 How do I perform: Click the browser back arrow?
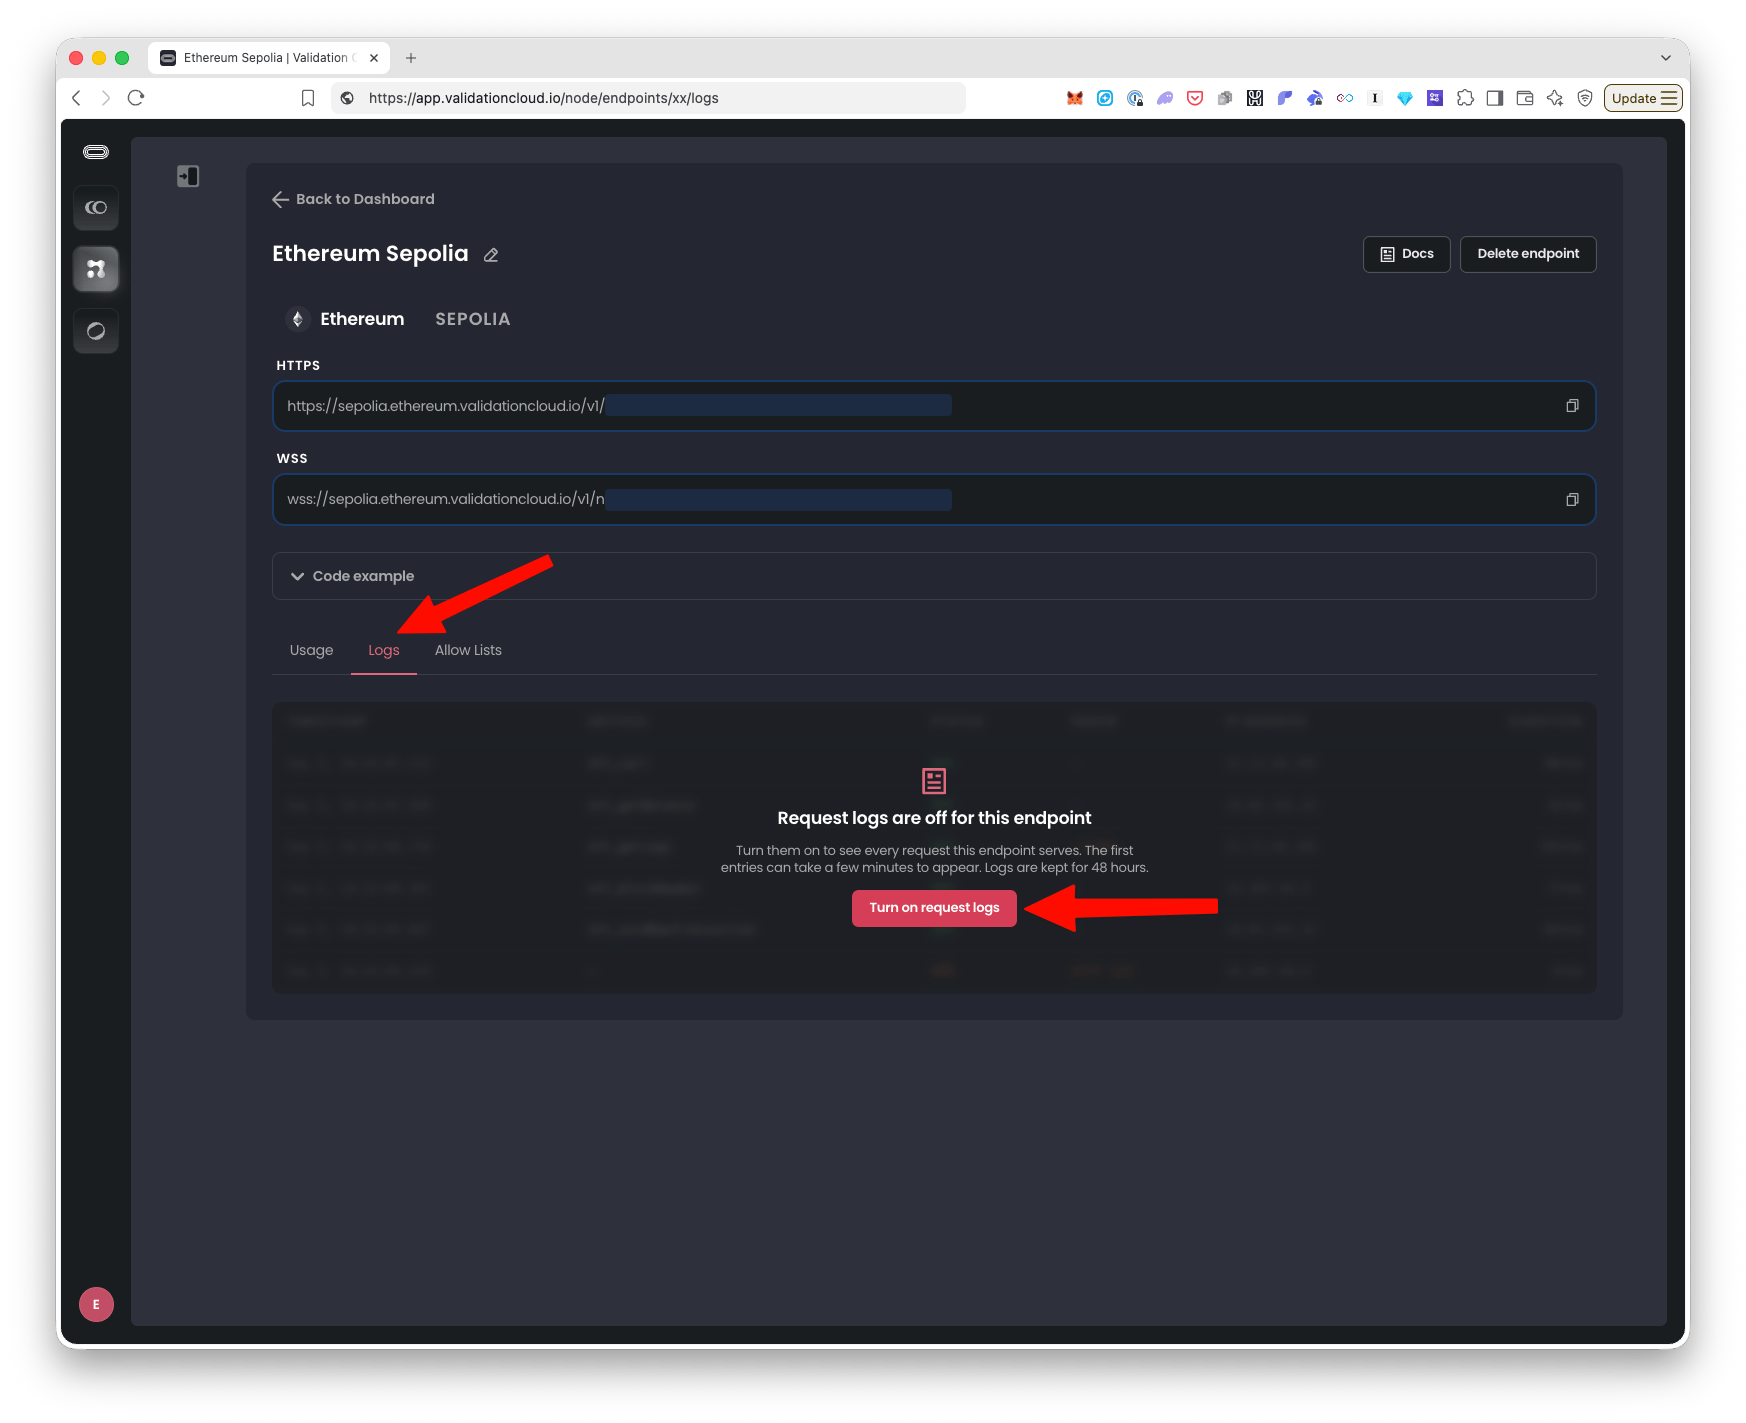coord(76,98)
